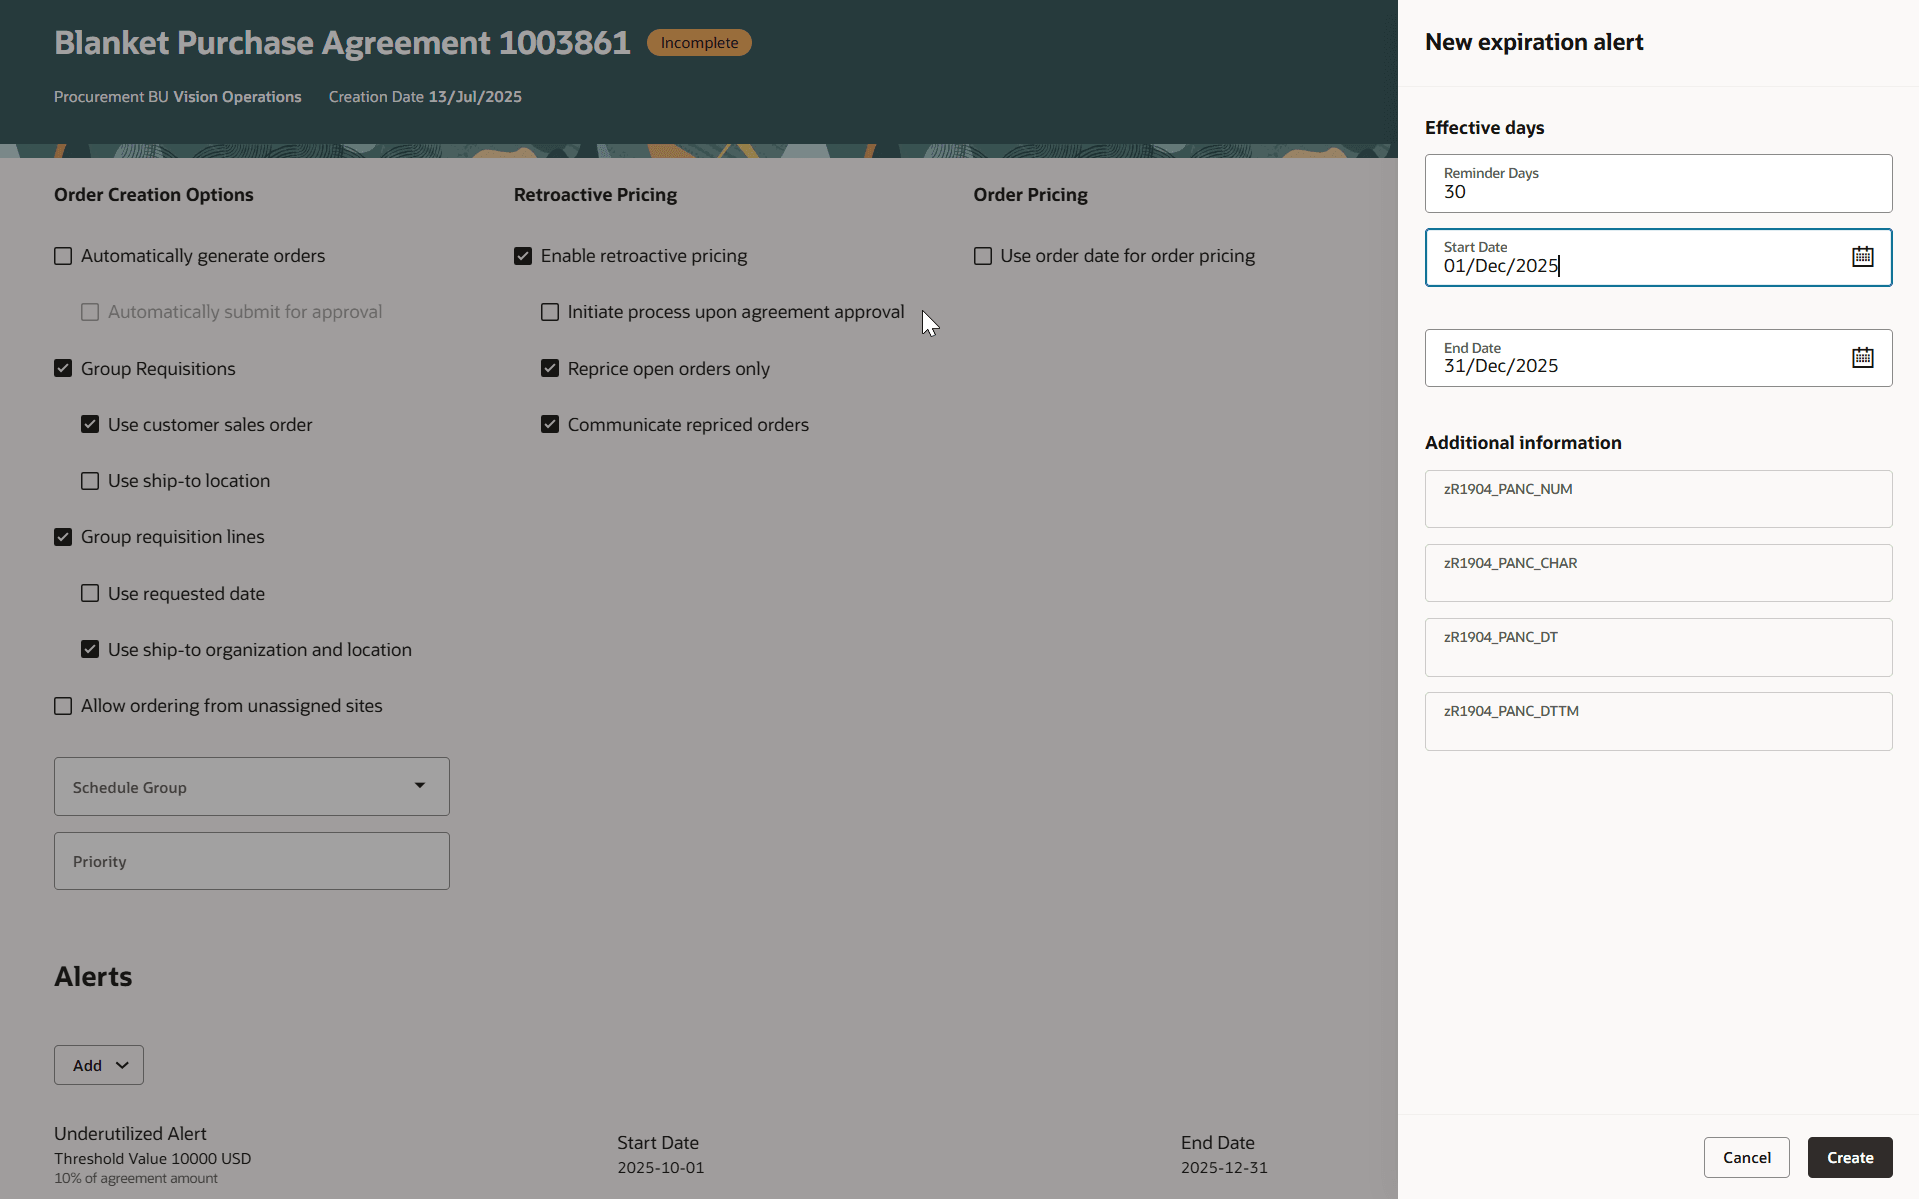Select the zR1904_PANC_DT field
Image resolution: width=1919 pixels, height=1199 pixels.
pyautogui.click(x=1658, y=647)
